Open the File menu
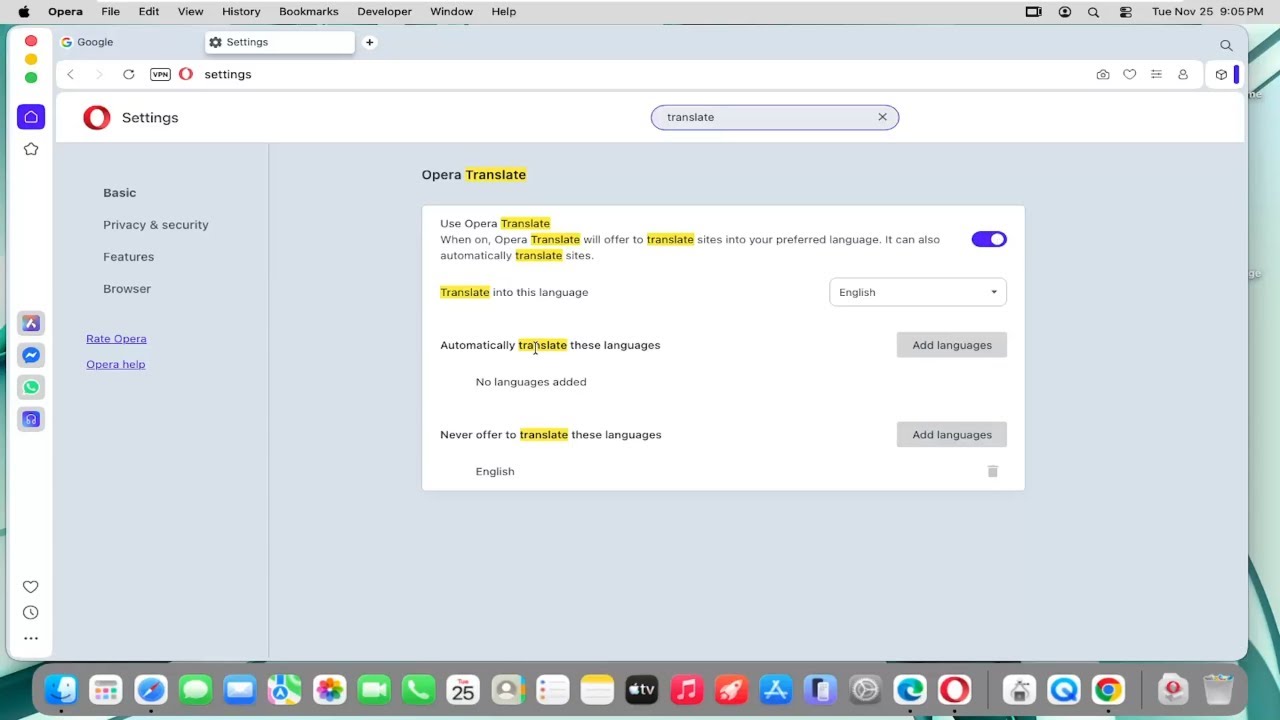 [x=110, y=12]
